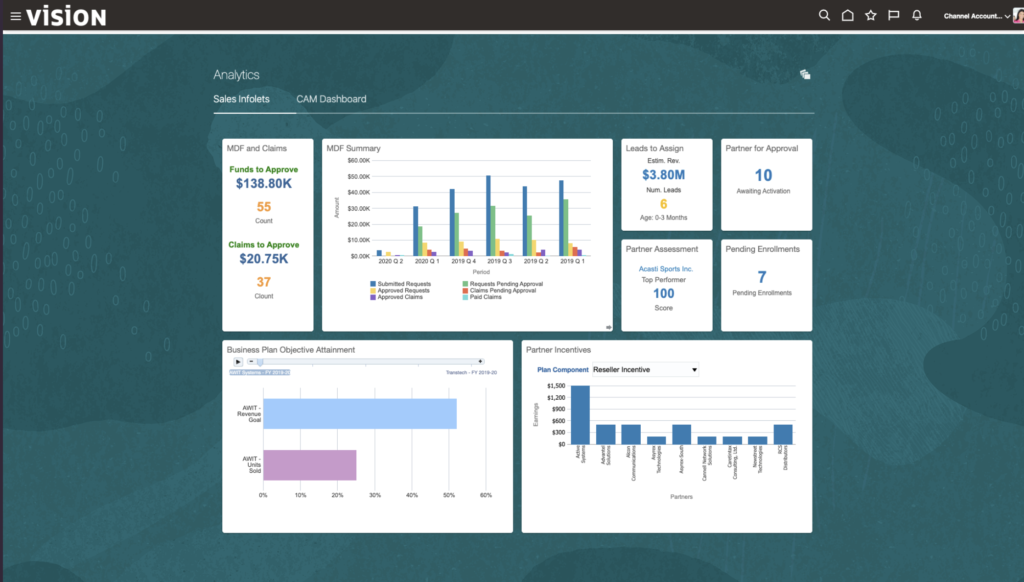The image size is (1024, 582).
Task: Click the Transtech - FY 2019-20 link
Action: pyautogui.click(x=472, y=372)
